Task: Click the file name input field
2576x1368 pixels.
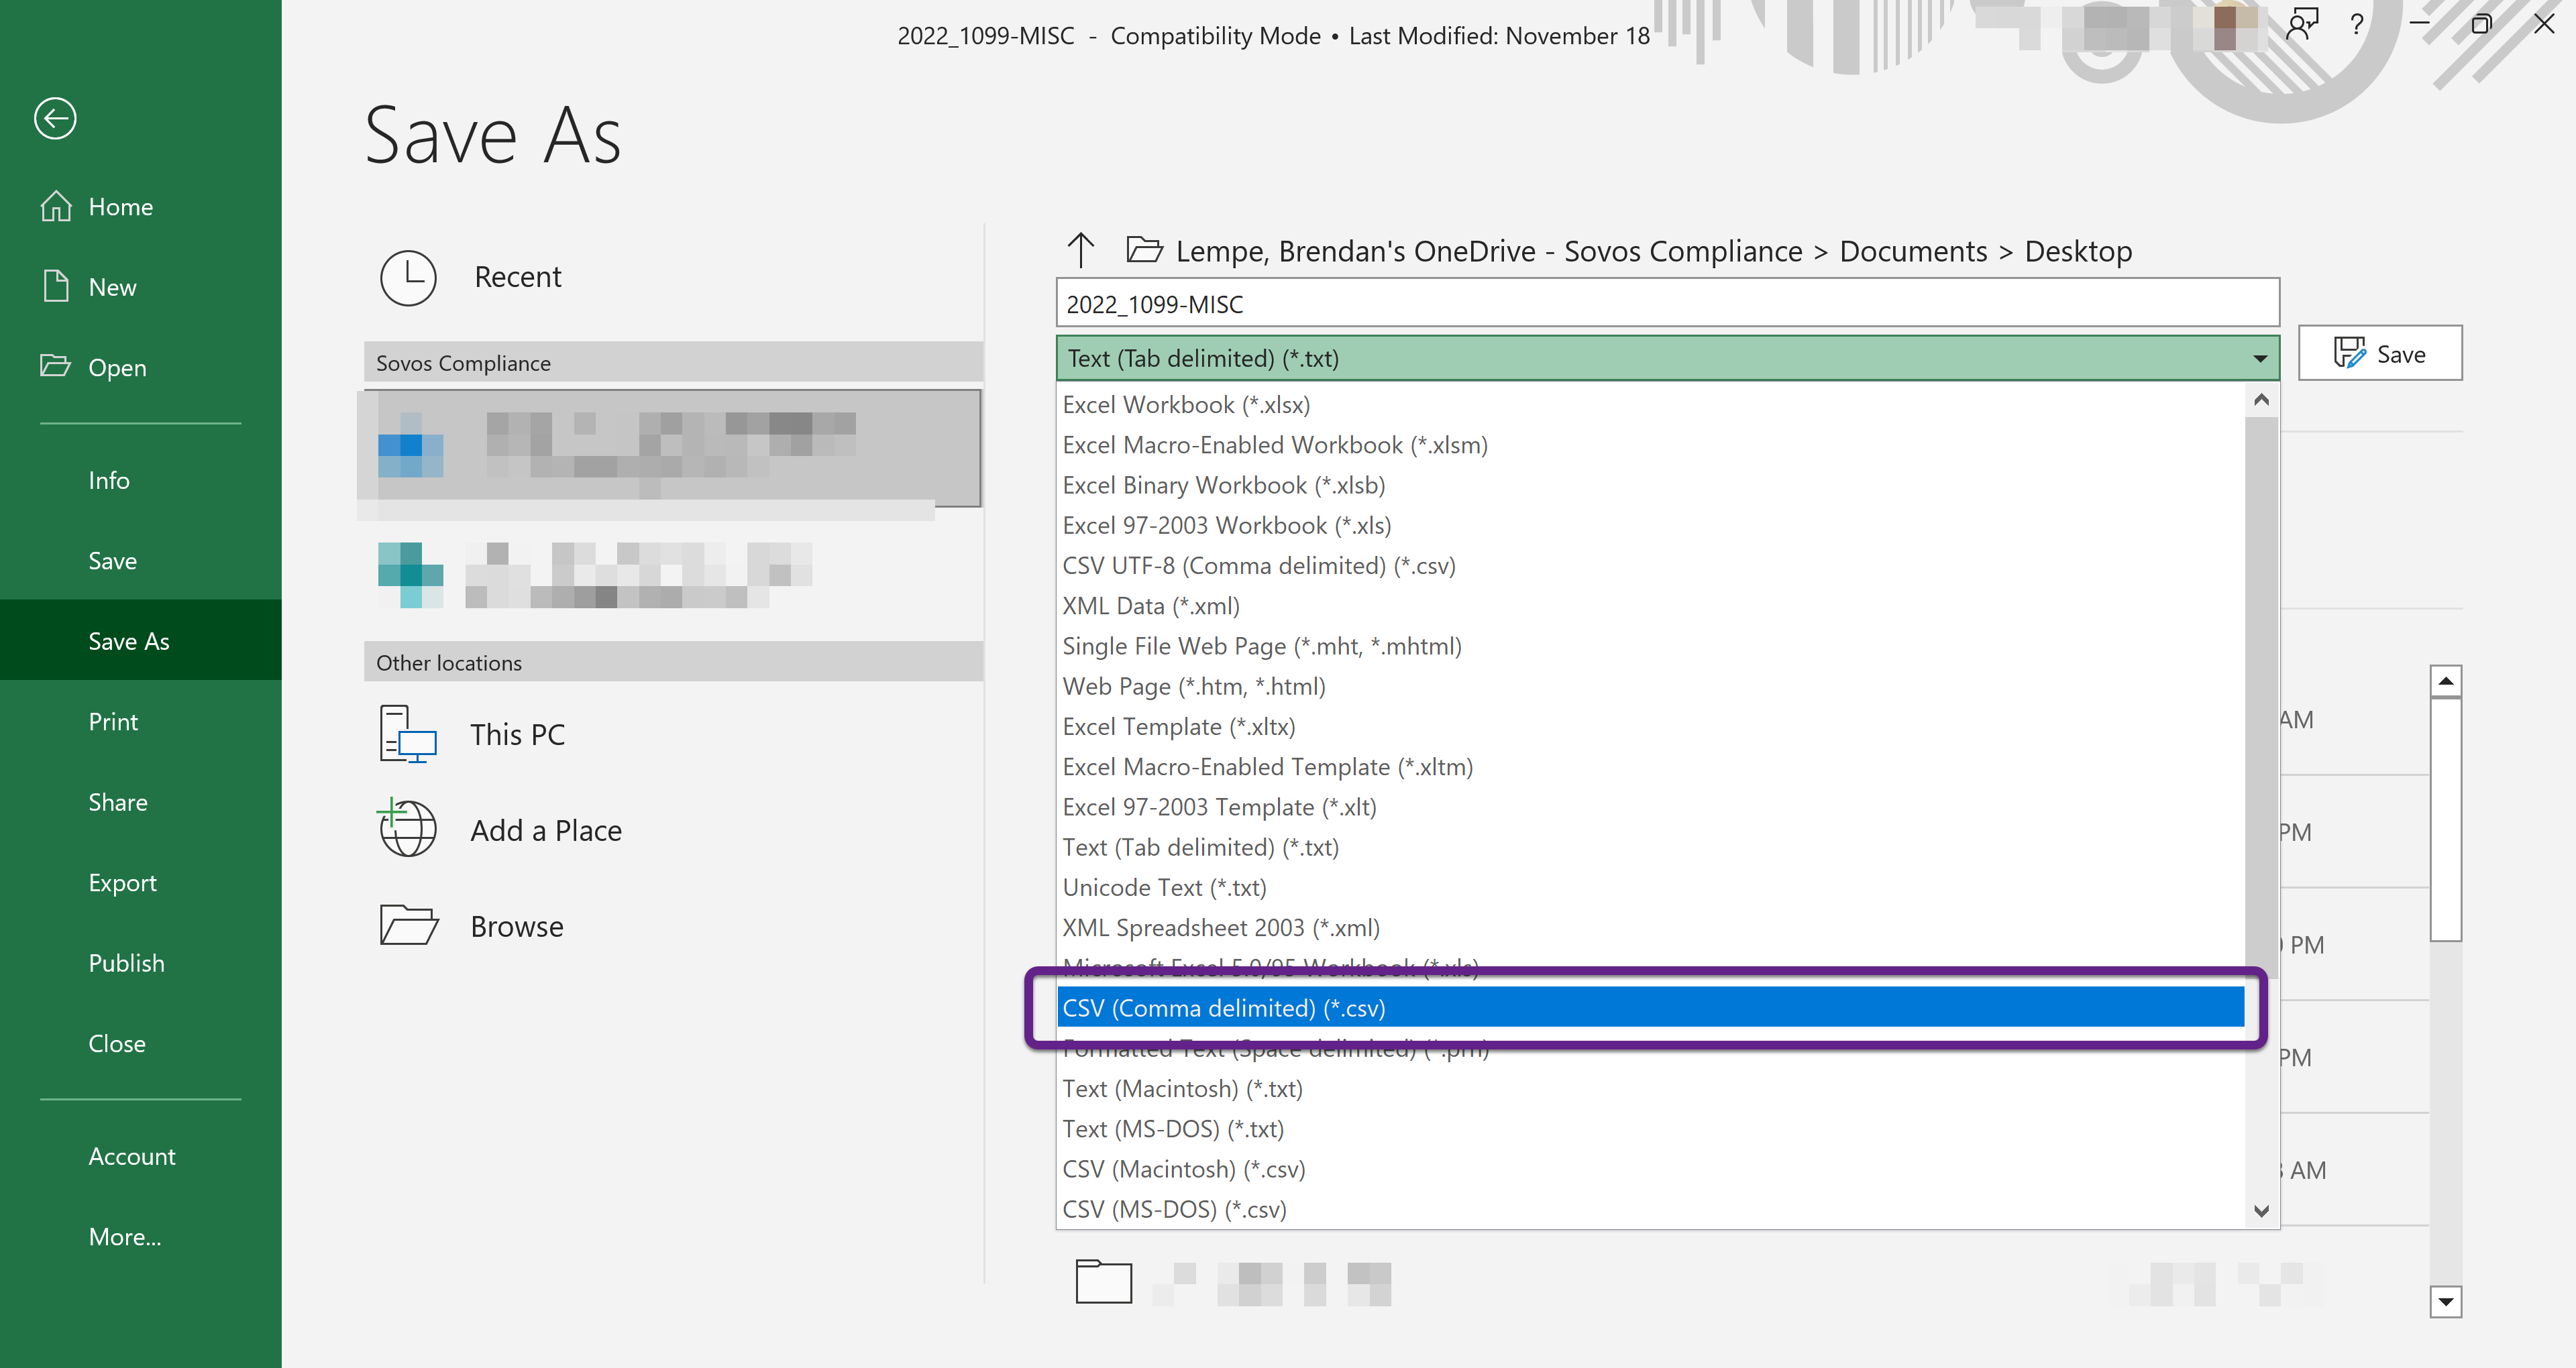Action: (1666, 304)
